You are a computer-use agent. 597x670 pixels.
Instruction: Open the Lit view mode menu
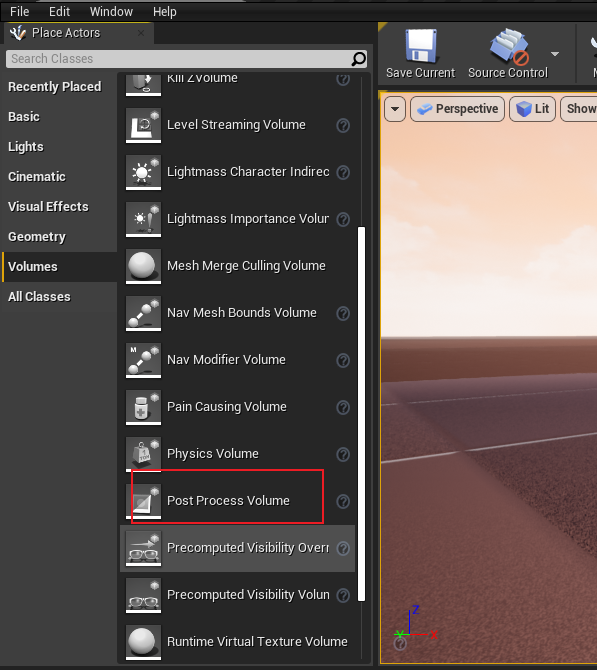click(x=532, y=109)
